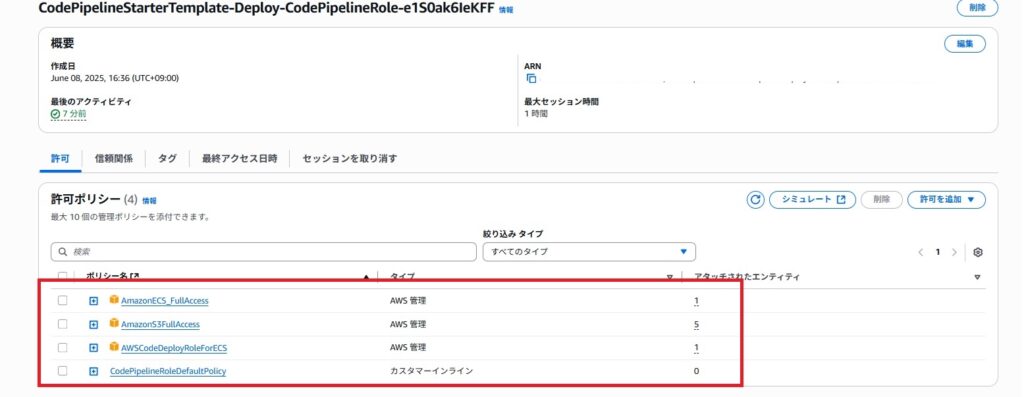Switch to the セッションを取り消す tab
The image size is (1024, 397).
[349, 159]
